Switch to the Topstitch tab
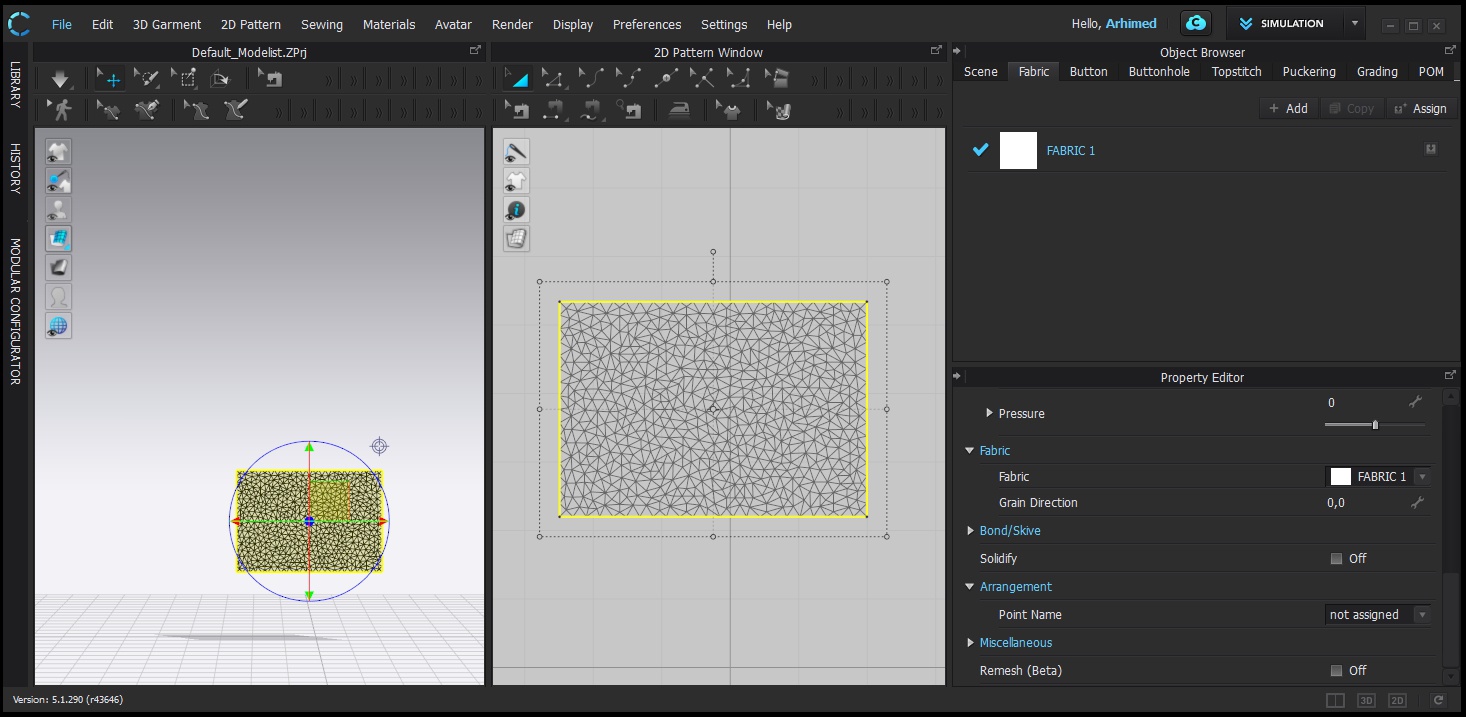The height and width of the screenshot is (717, 1466). pos(1236,72)
